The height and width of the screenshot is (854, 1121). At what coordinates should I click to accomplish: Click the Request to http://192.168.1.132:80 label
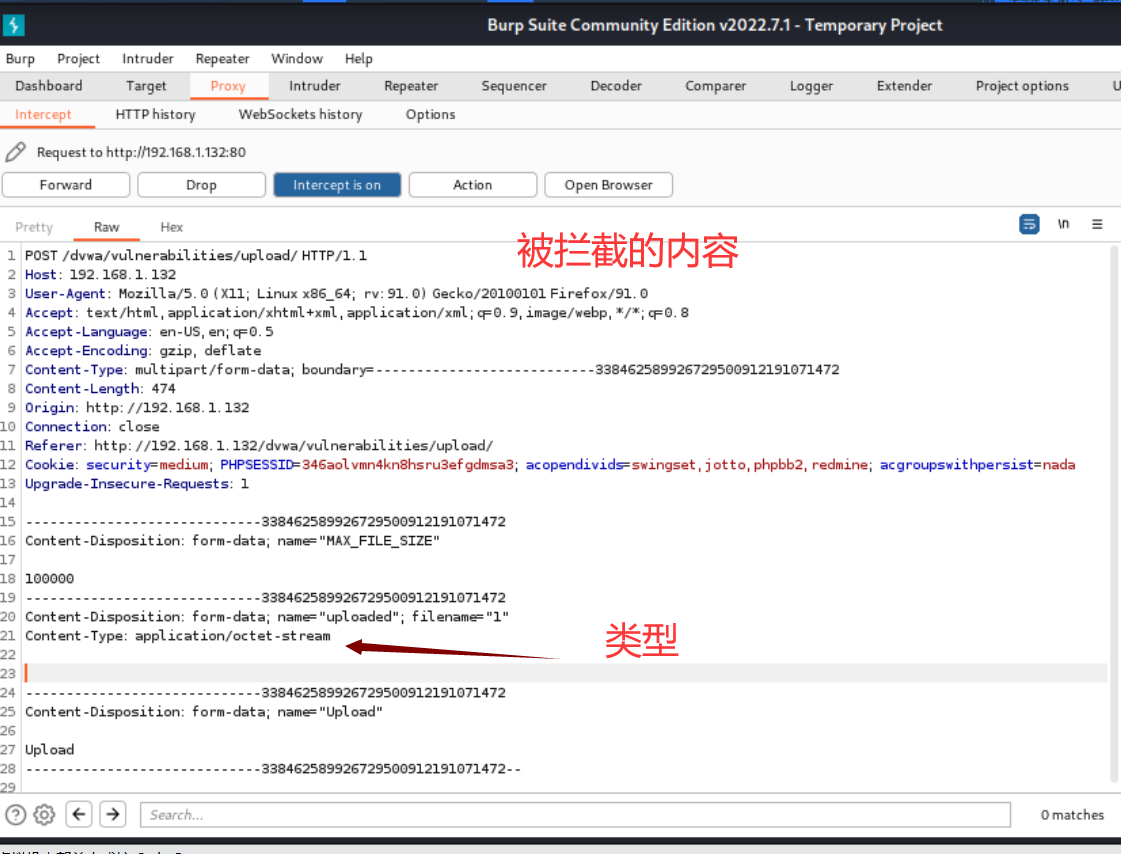142,152
